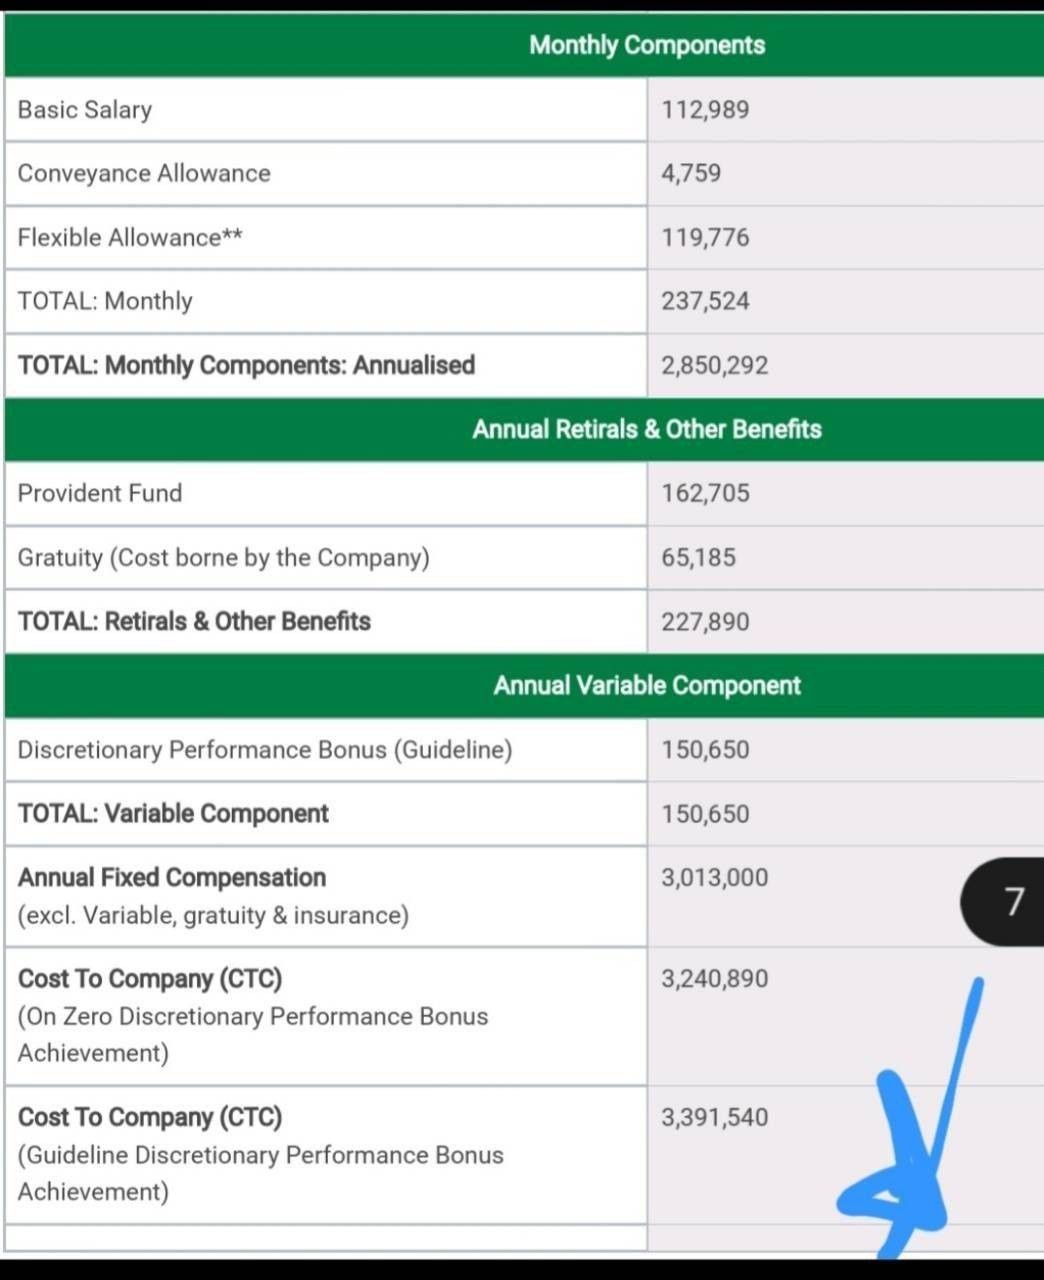The image size is (1044, 1280).
Task: Click the Gratuity (Cost borne by the Company) label
Action: pos(223,557)
